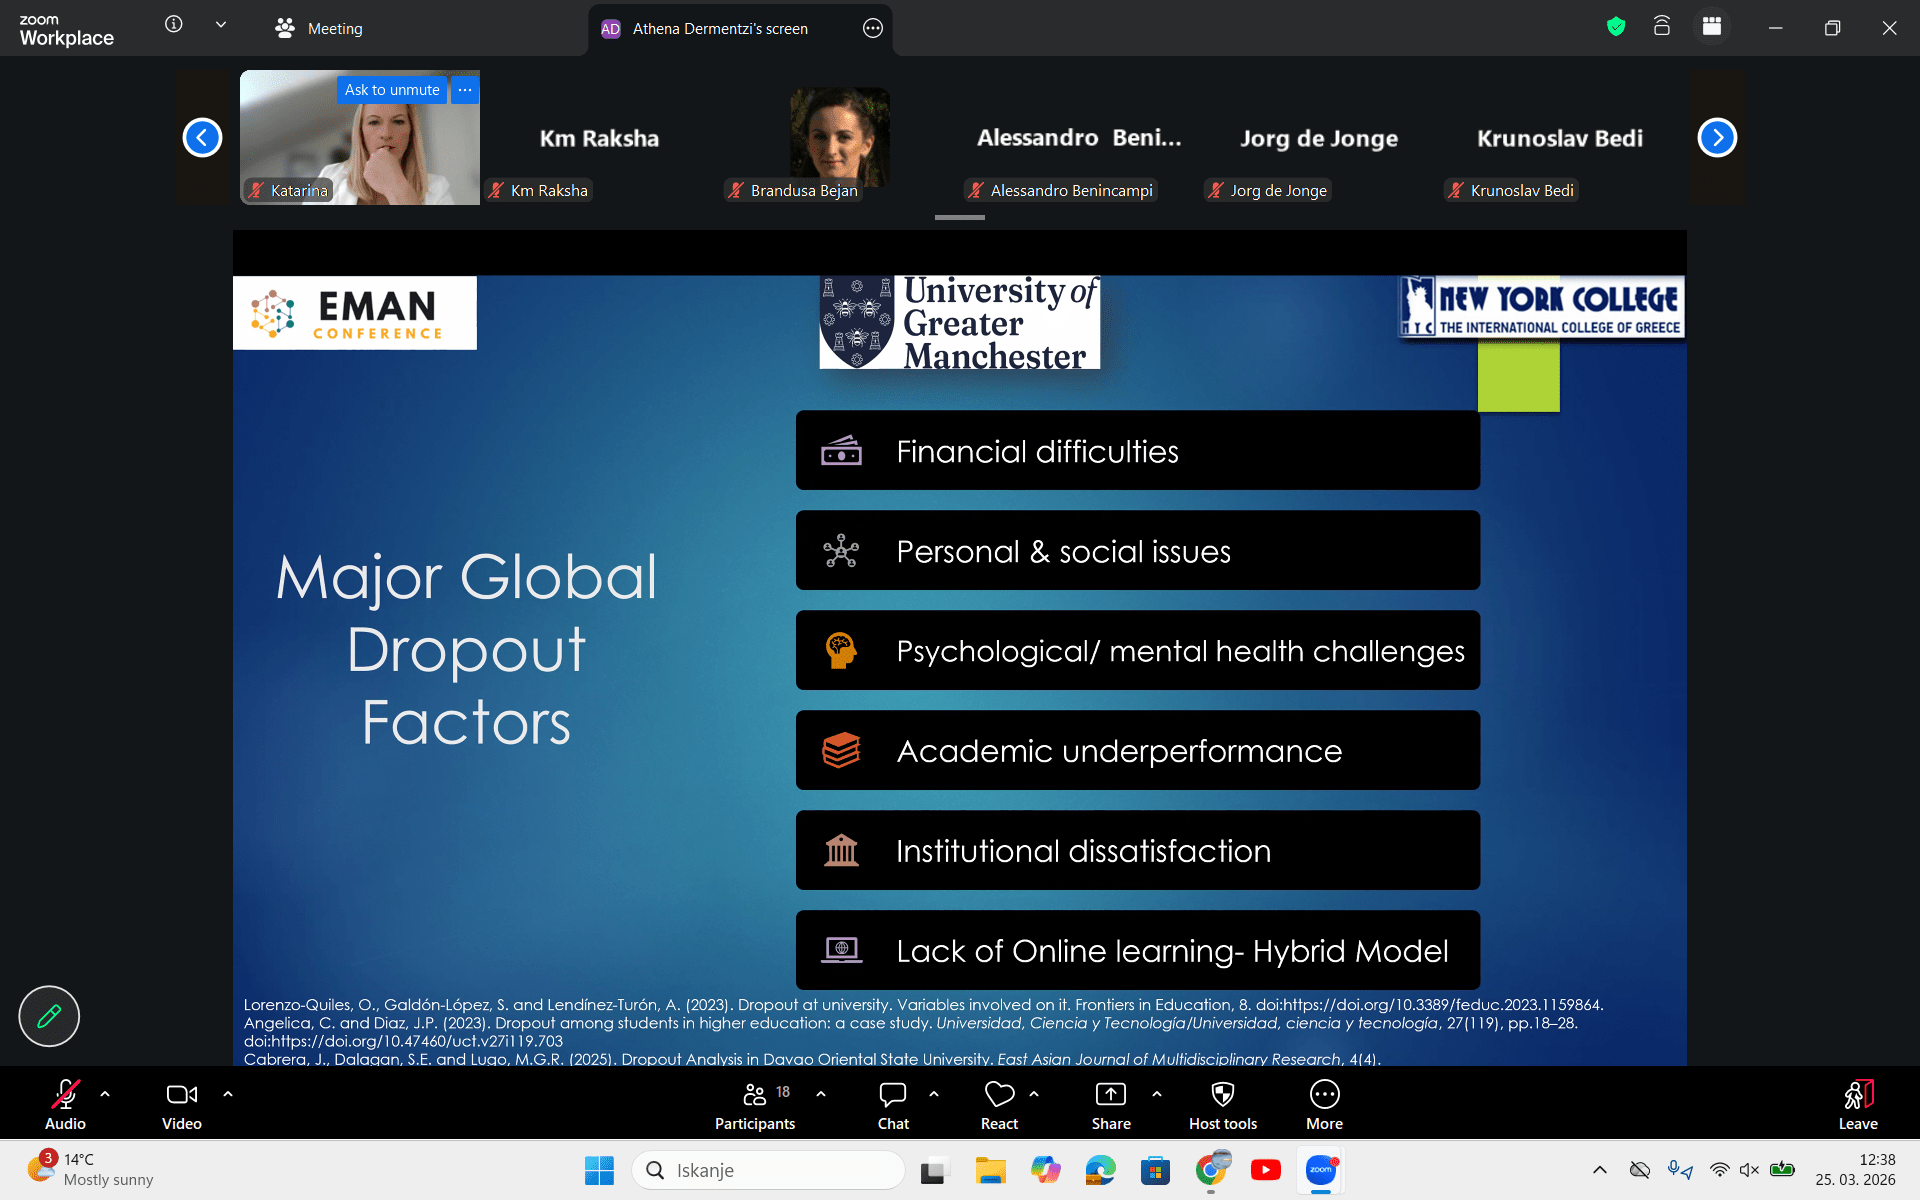
Task: Open Athena Dermentzi's screen options menu
Action: (x=873, y=28)
